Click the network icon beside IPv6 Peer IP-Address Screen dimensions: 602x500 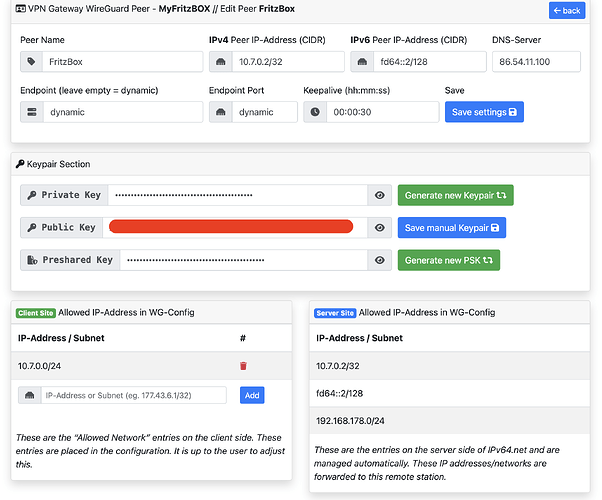click(362, 61)
